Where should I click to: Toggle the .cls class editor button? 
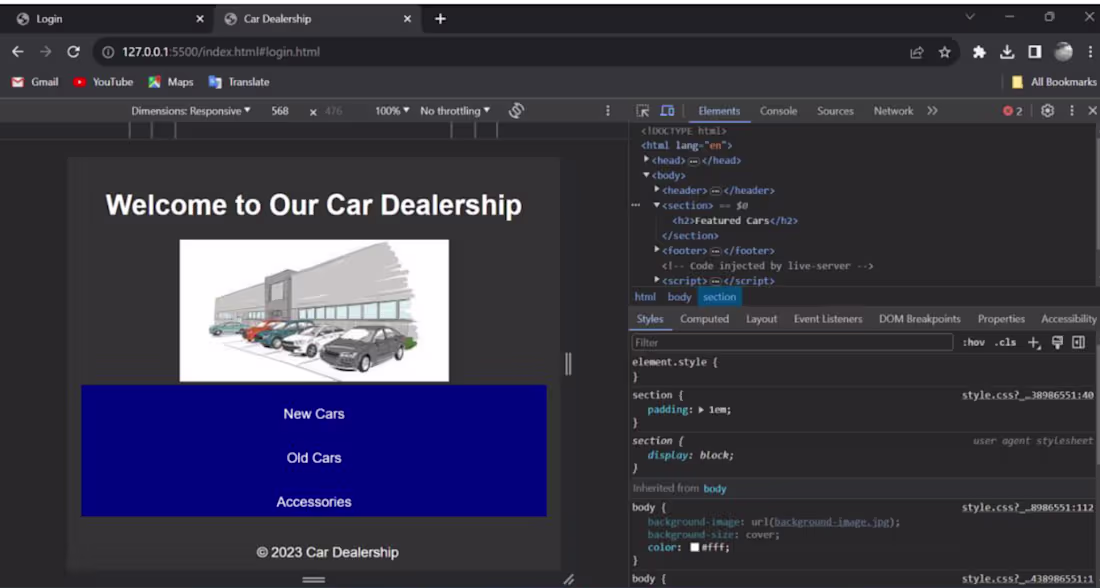tap(1005, 342)
